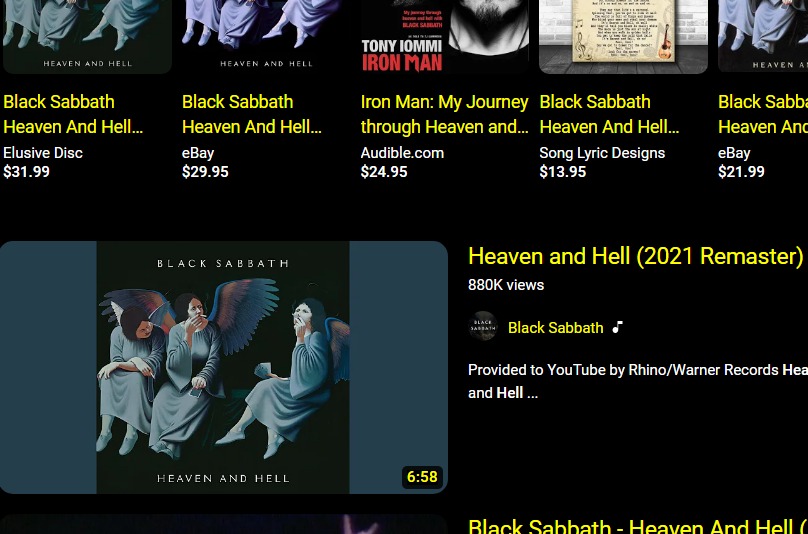Click the $31.99 price under Elusive Disc
The image size is (808, 534).
(26, 172)
